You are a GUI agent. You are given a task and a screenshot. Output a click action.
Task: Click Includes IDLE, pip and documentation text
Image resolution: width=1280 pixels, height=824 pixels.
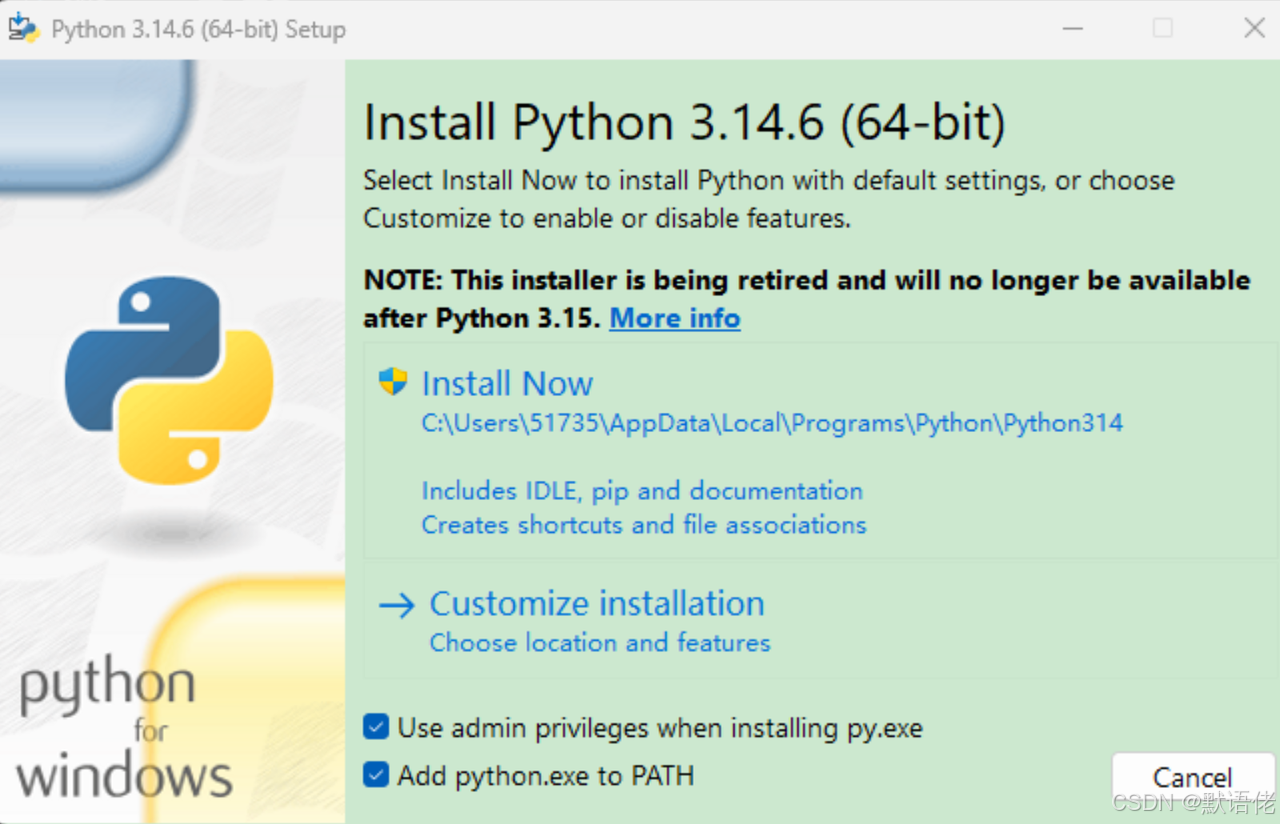click(642, 491)
